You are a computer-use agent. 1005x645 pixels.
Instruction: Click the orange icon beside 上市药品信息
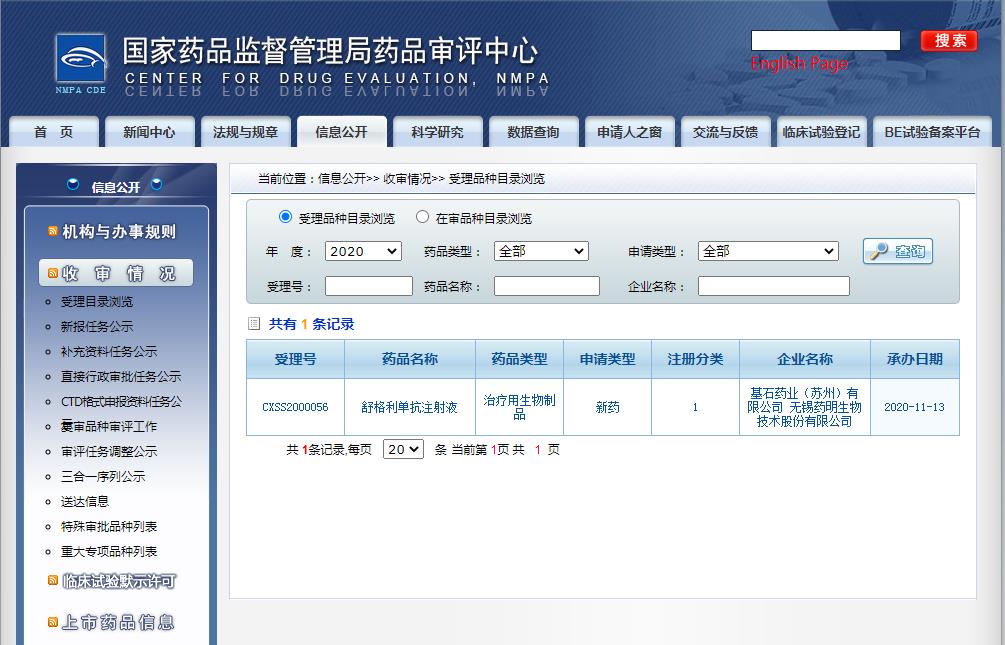click(53, 622)
